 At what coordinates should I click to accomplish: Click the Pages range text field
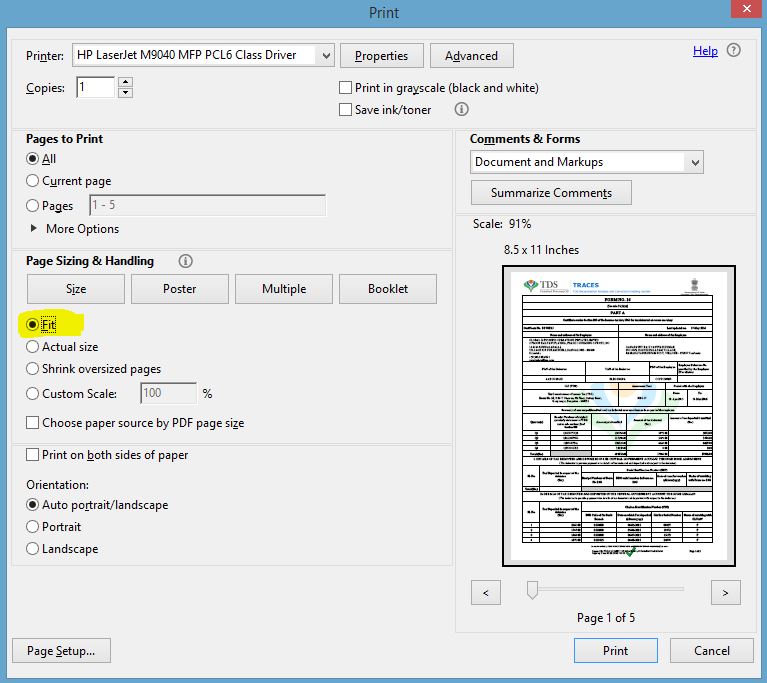click(x=207, y=205)
